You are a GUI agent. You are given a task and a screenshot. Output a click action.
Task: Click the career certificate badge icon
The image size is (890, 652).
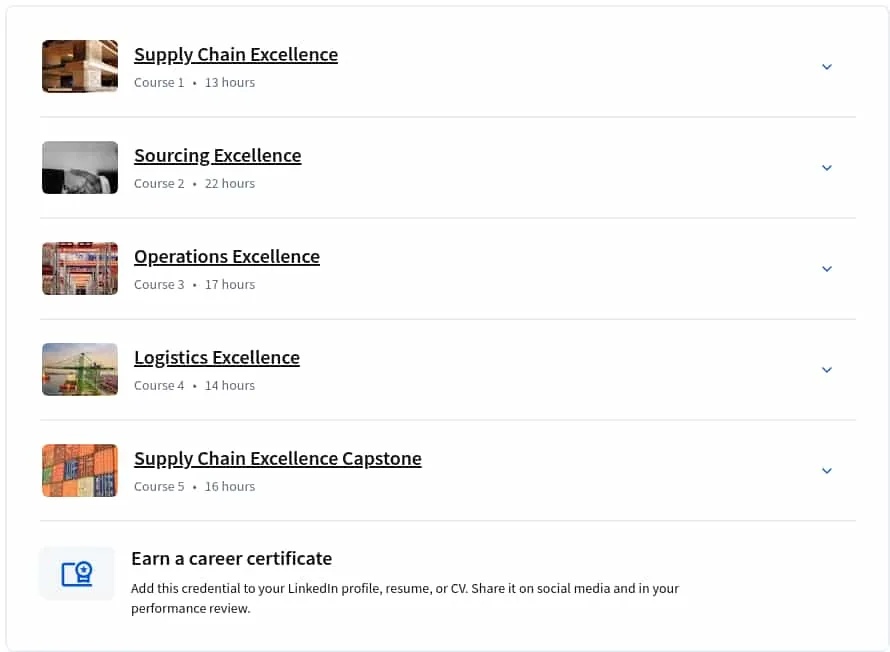77,573
